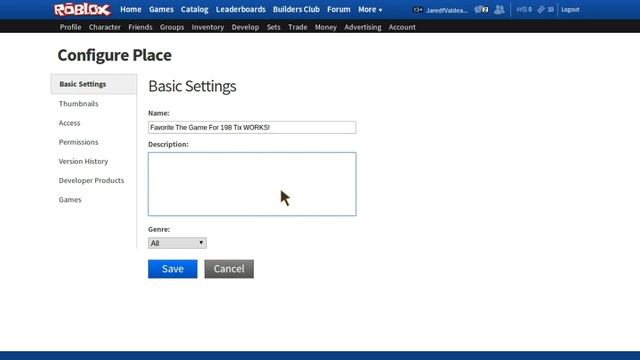The height and width of the screenshot is (360, 640).
Task: Log out using the Logout link
Action: (570, 9)
